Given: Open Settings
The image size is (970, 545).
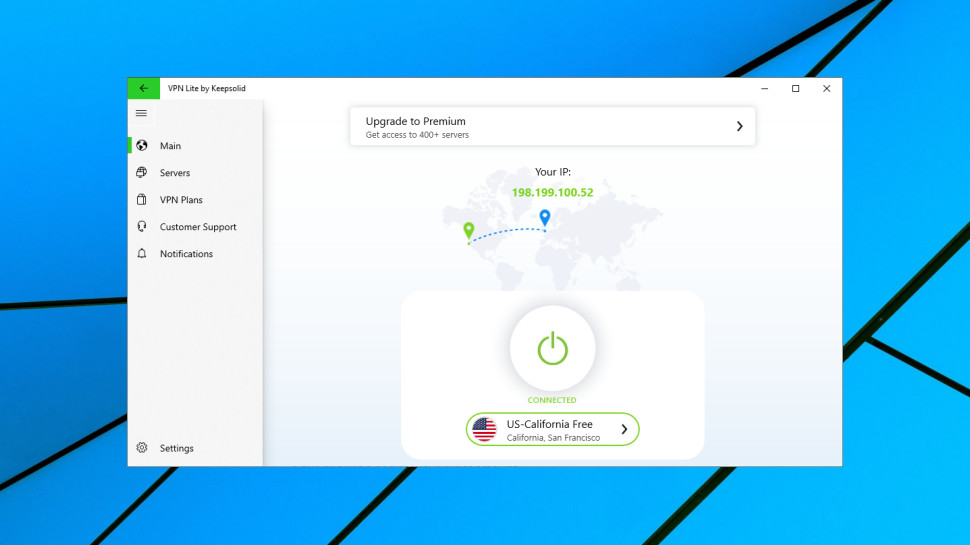Looking at the screenshot, I should pyautogui.click(x=195, y=448).
